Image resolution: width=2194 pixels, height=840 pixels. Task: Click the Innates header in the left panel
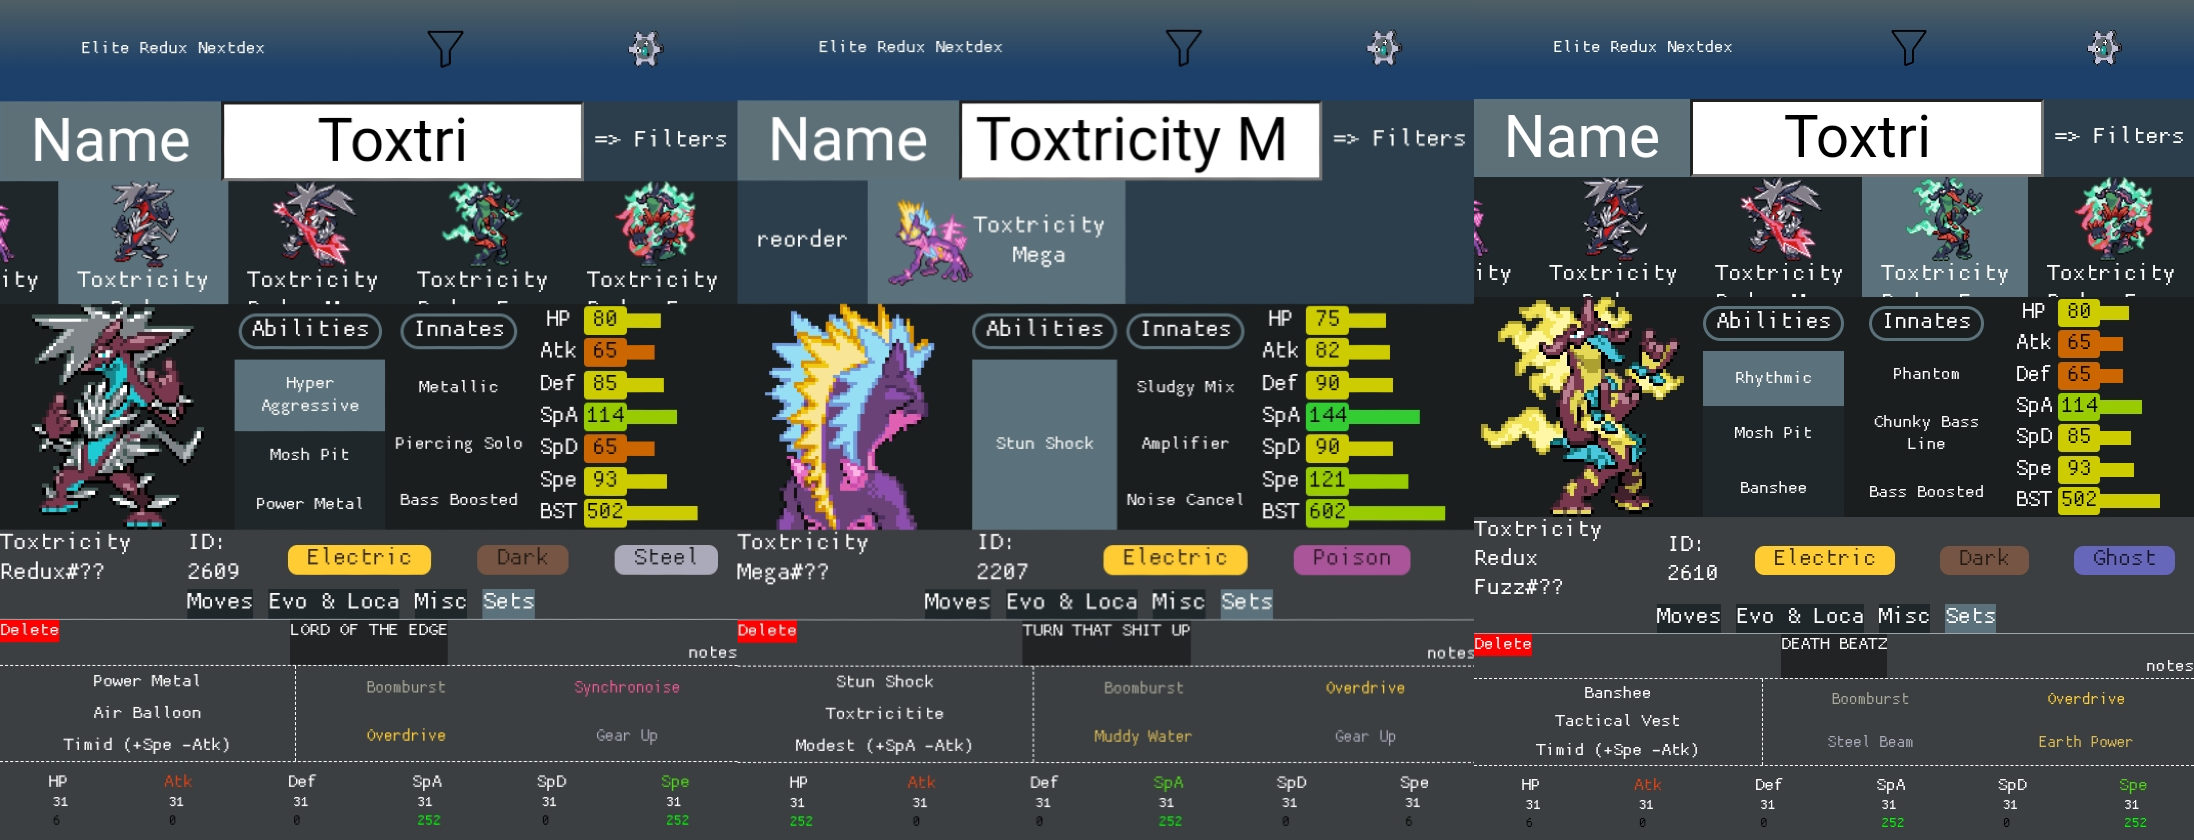459,330
